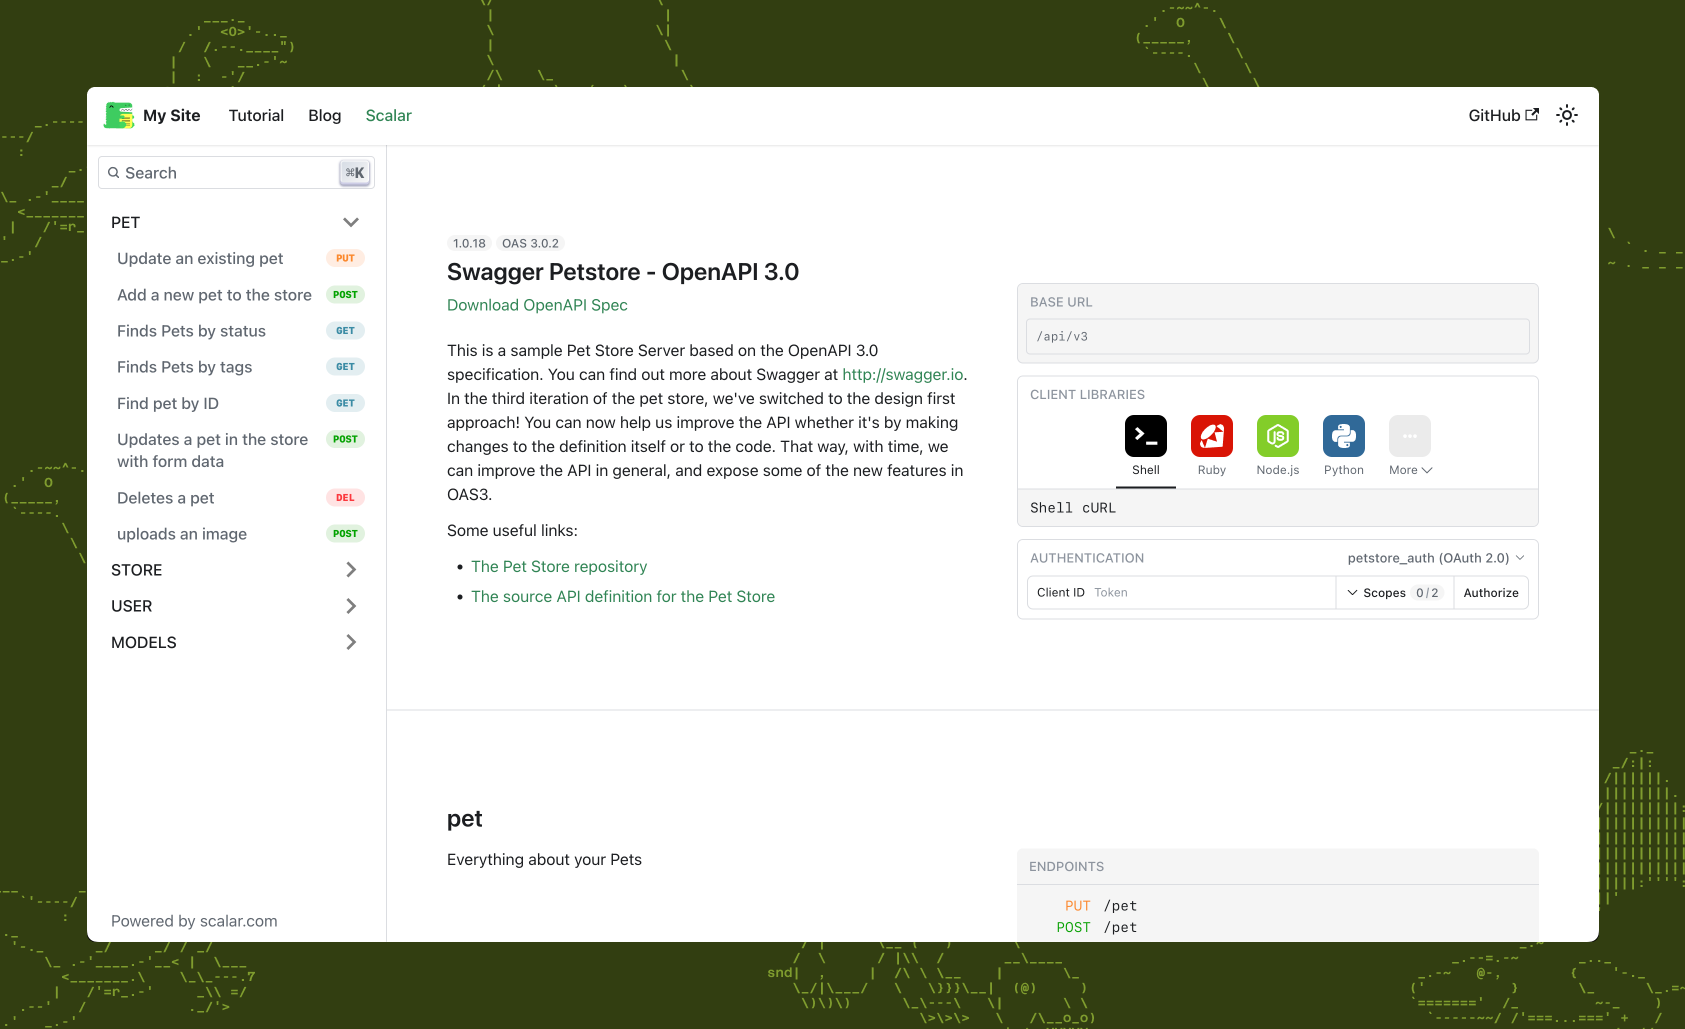Click Download OpenAPI Spec link
The image size is (1685, 1029).
537,305
